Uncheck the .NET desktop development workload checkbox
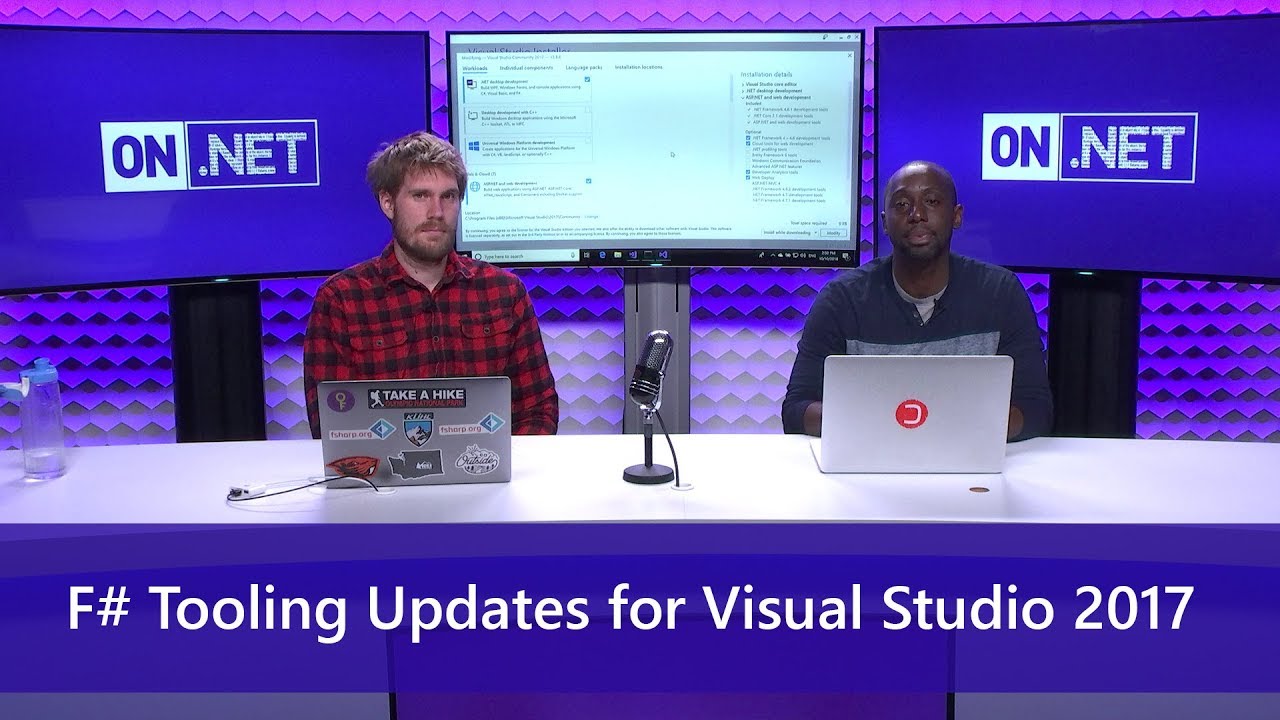Image resolution: width=1280 pixels, height=720 pixels. click(x=587, y=79)
